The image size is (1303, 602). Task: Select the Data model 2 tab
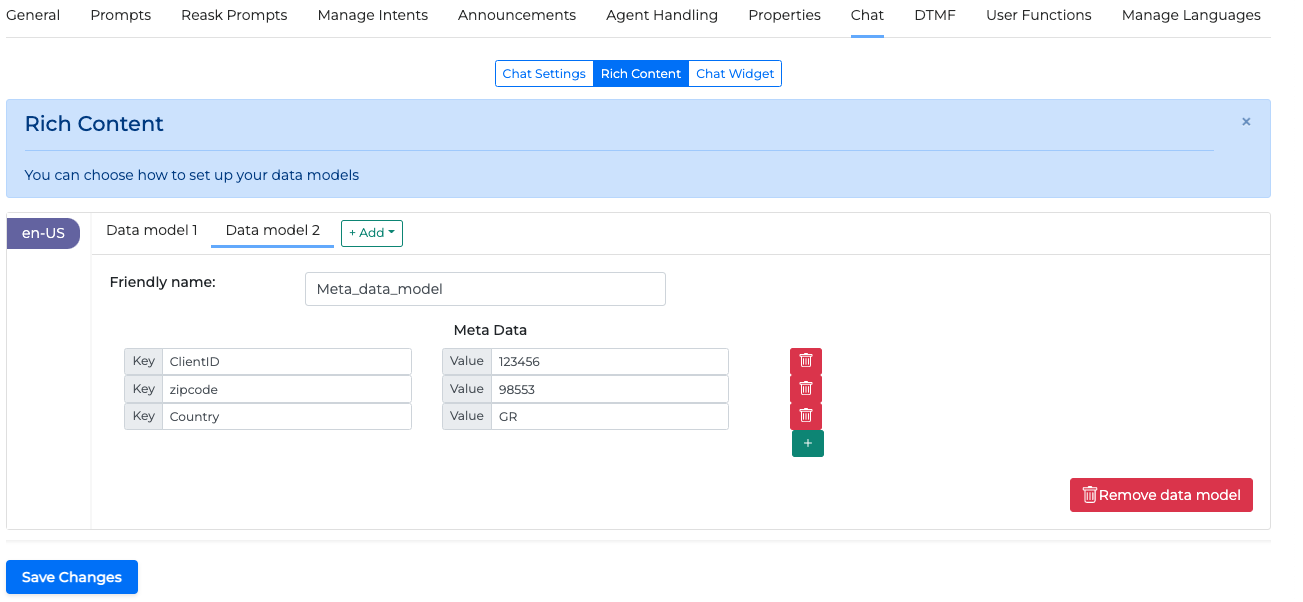click(272, 230)
